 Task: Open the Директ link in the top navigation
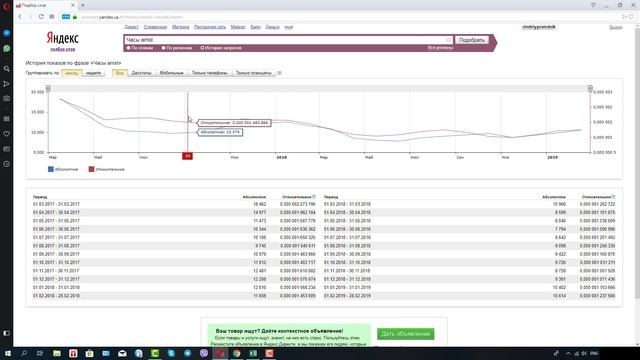(x=131, y=27)
